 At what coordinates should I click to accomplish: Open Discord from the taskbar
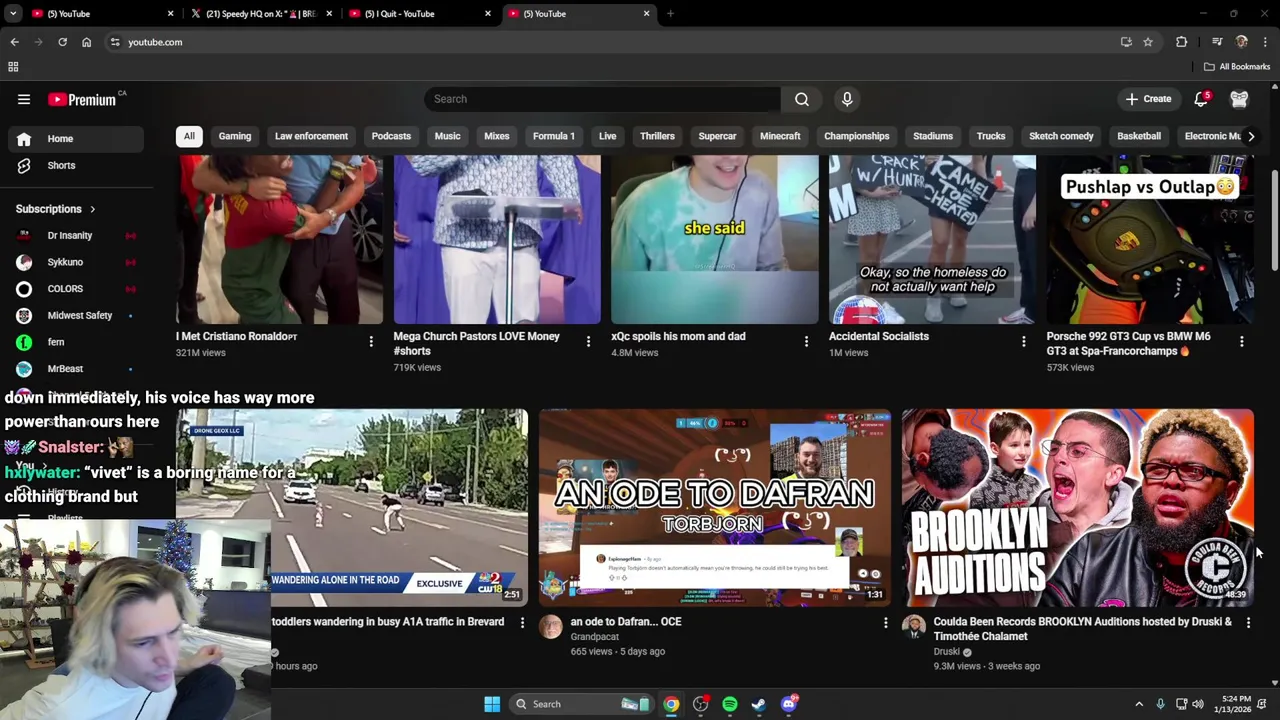(789, 704)
